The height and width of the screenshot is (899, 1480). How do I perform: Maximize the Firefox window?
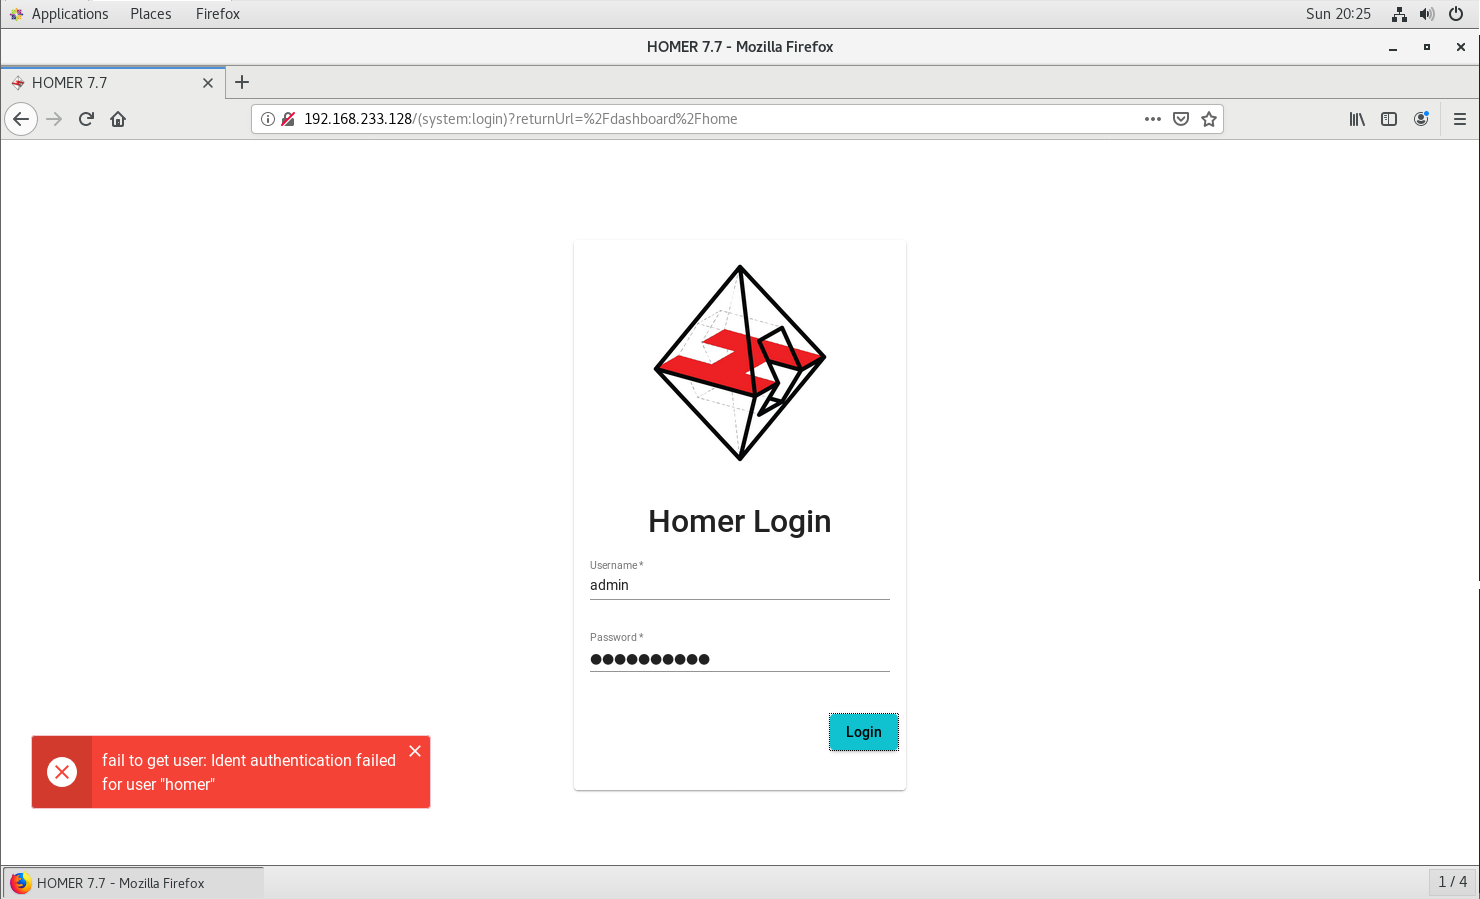[1427, 47]
